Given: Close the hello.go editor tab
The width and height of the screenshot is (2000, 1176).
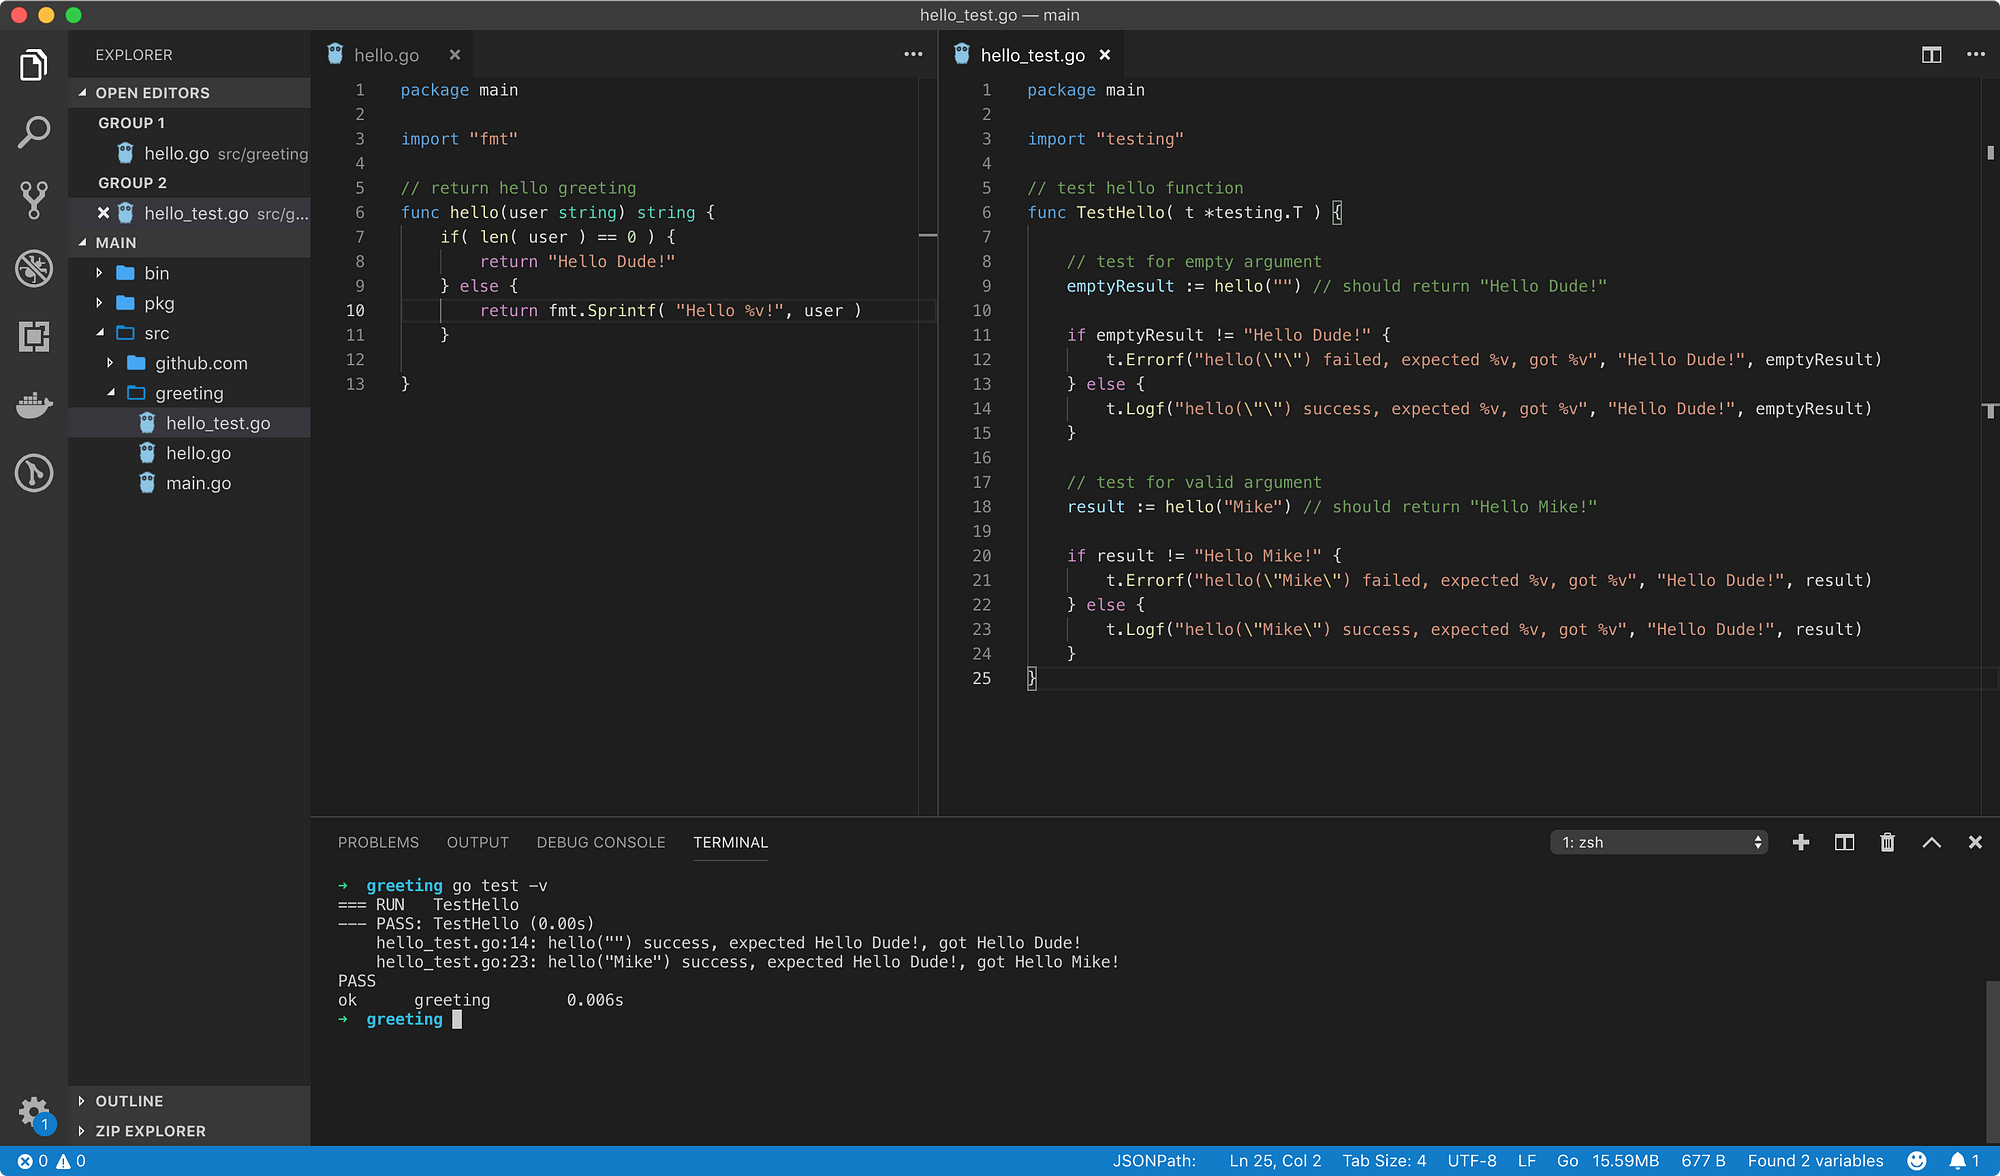Looking at the screenshot, I should point(455,55).
